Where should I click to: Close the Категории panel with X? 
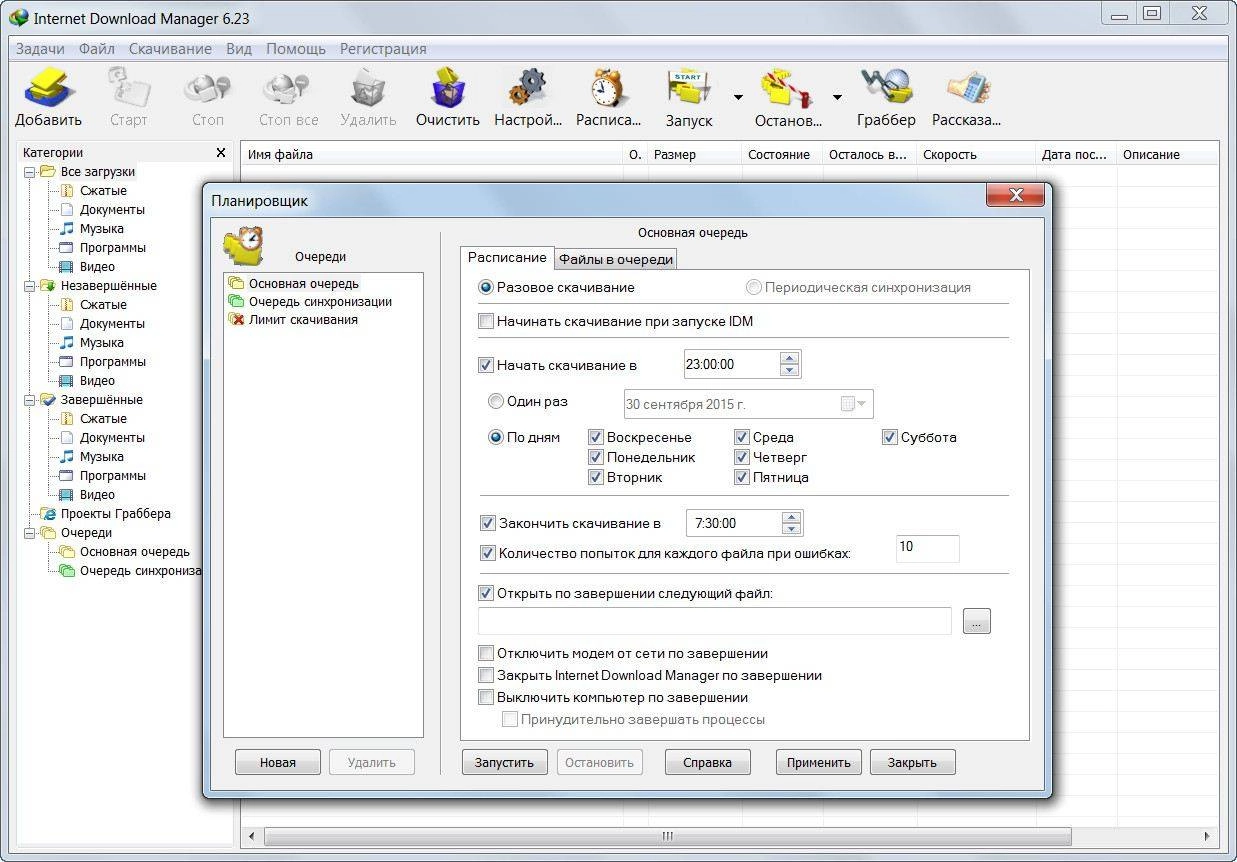point(221,153)
